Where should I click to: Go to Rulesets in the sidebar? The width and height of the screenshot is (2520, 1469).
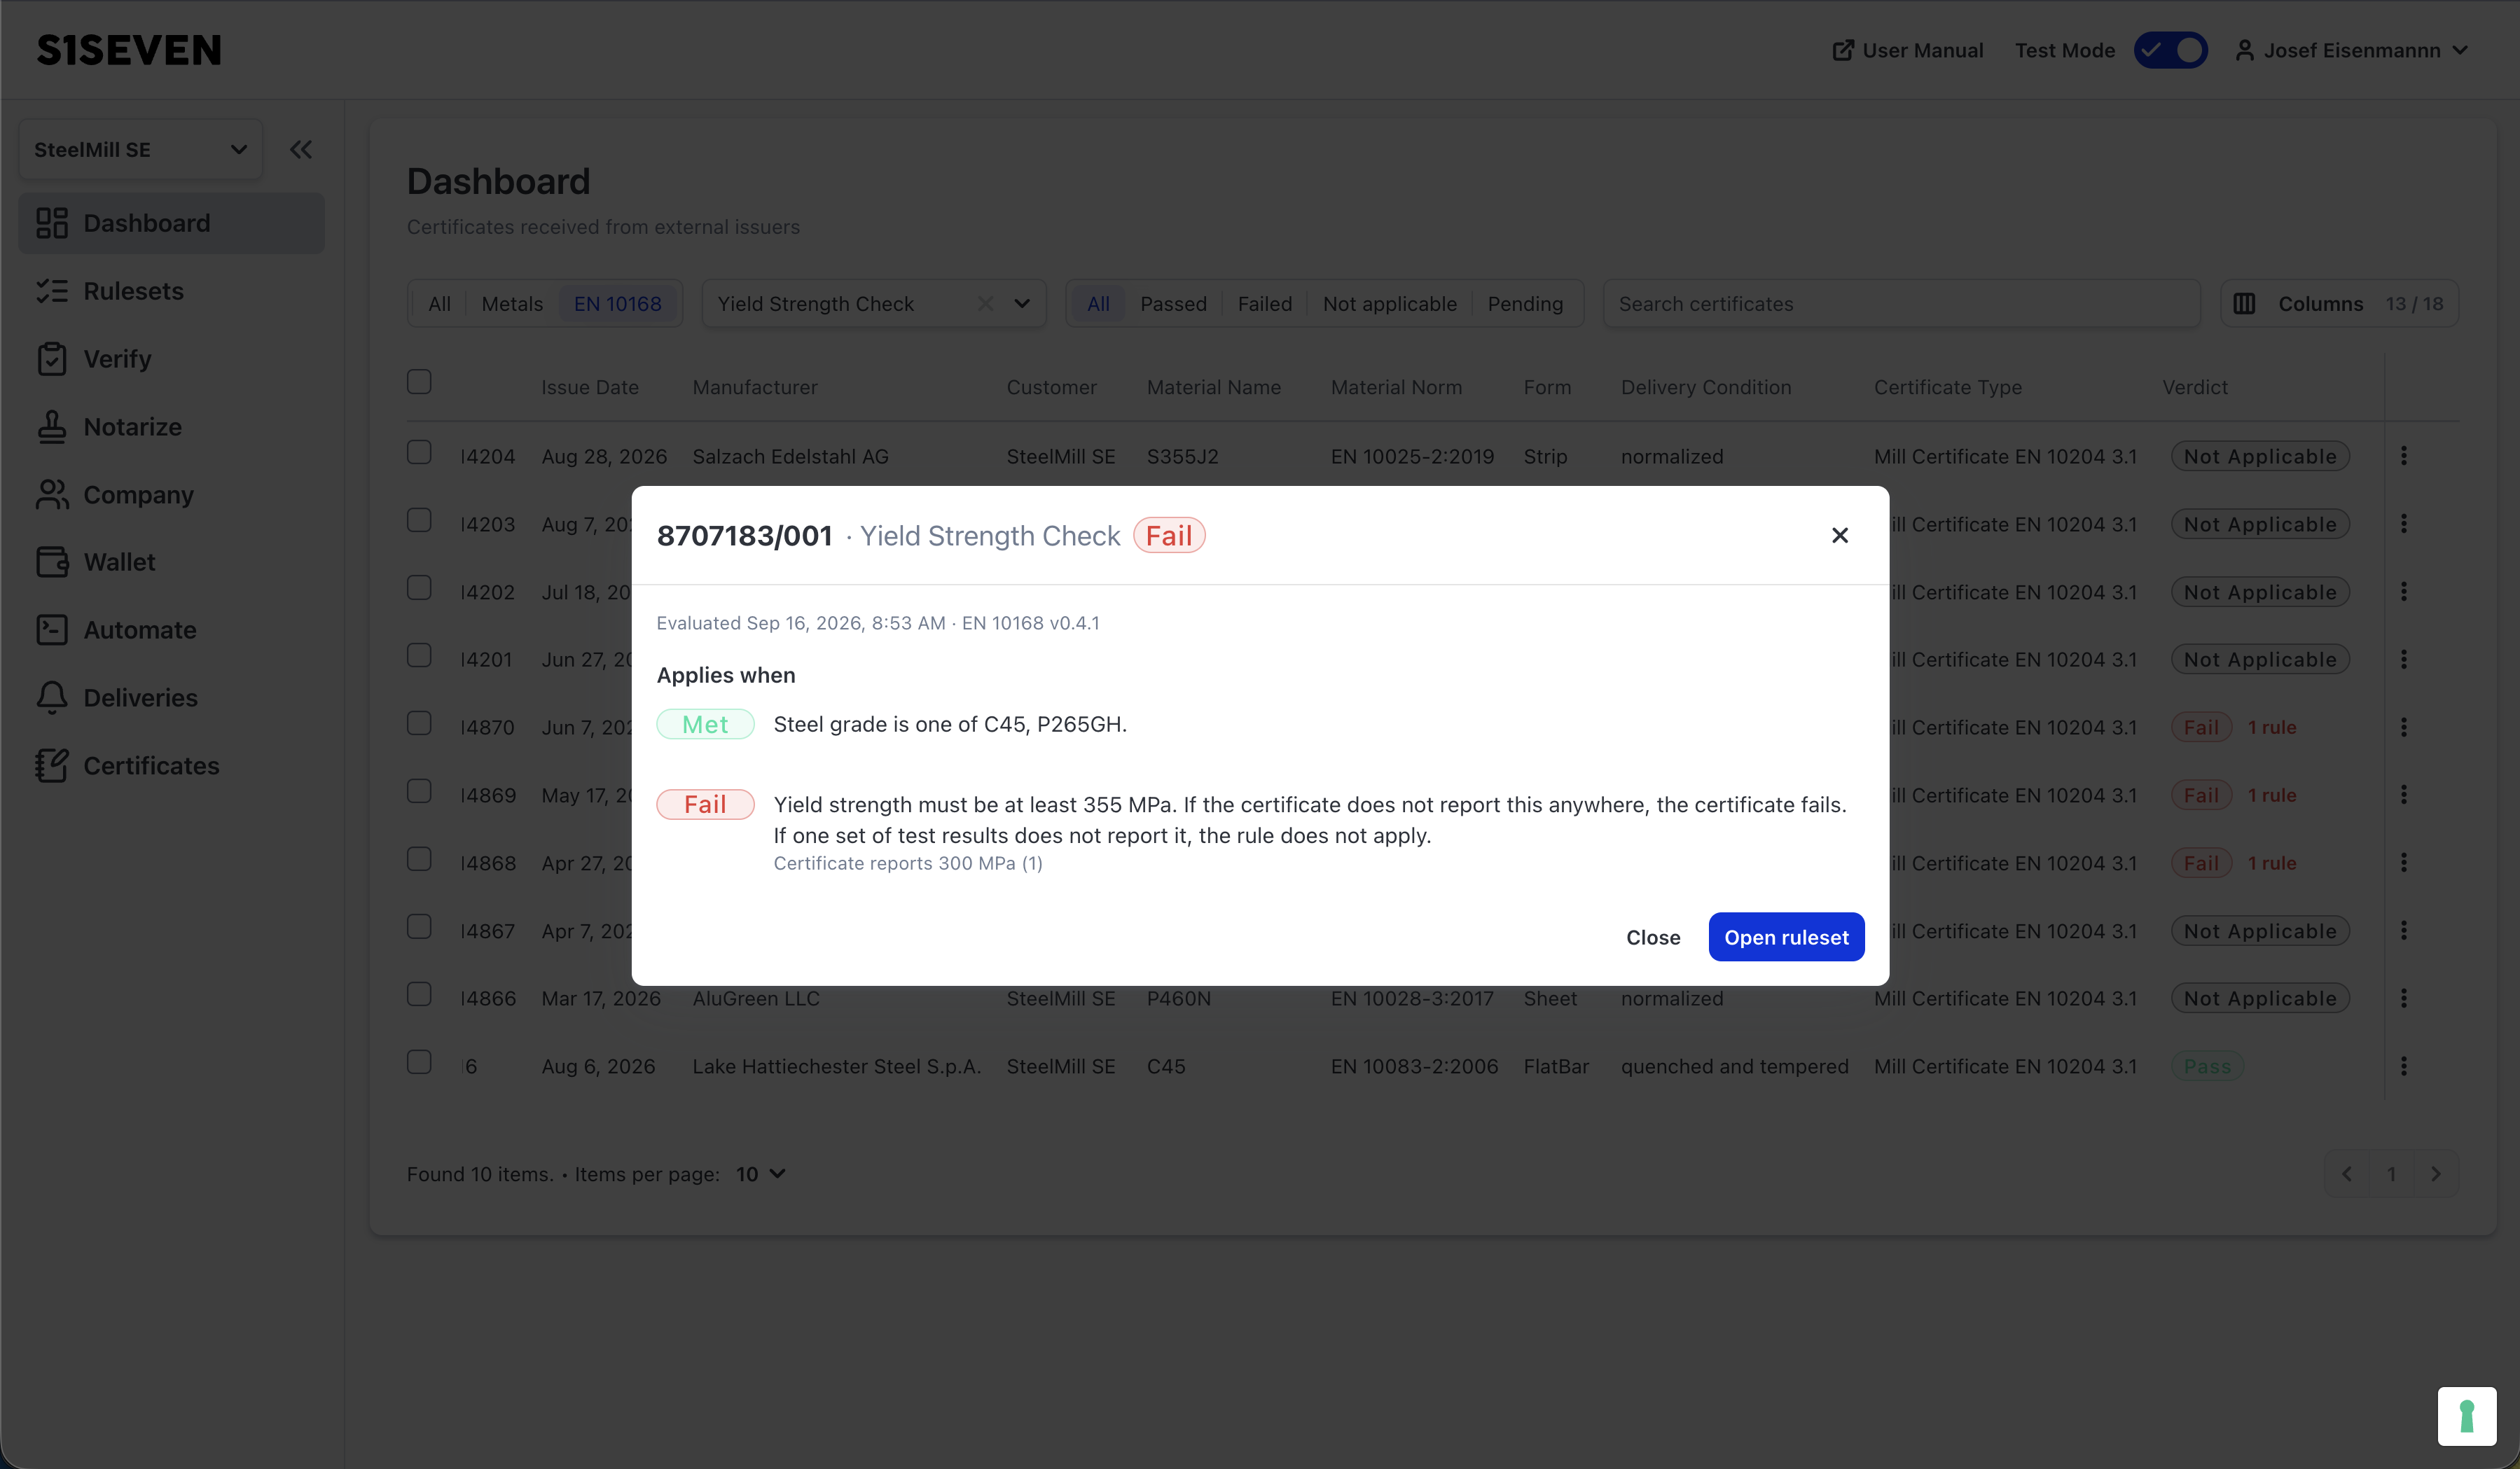(x=171, y=291)
